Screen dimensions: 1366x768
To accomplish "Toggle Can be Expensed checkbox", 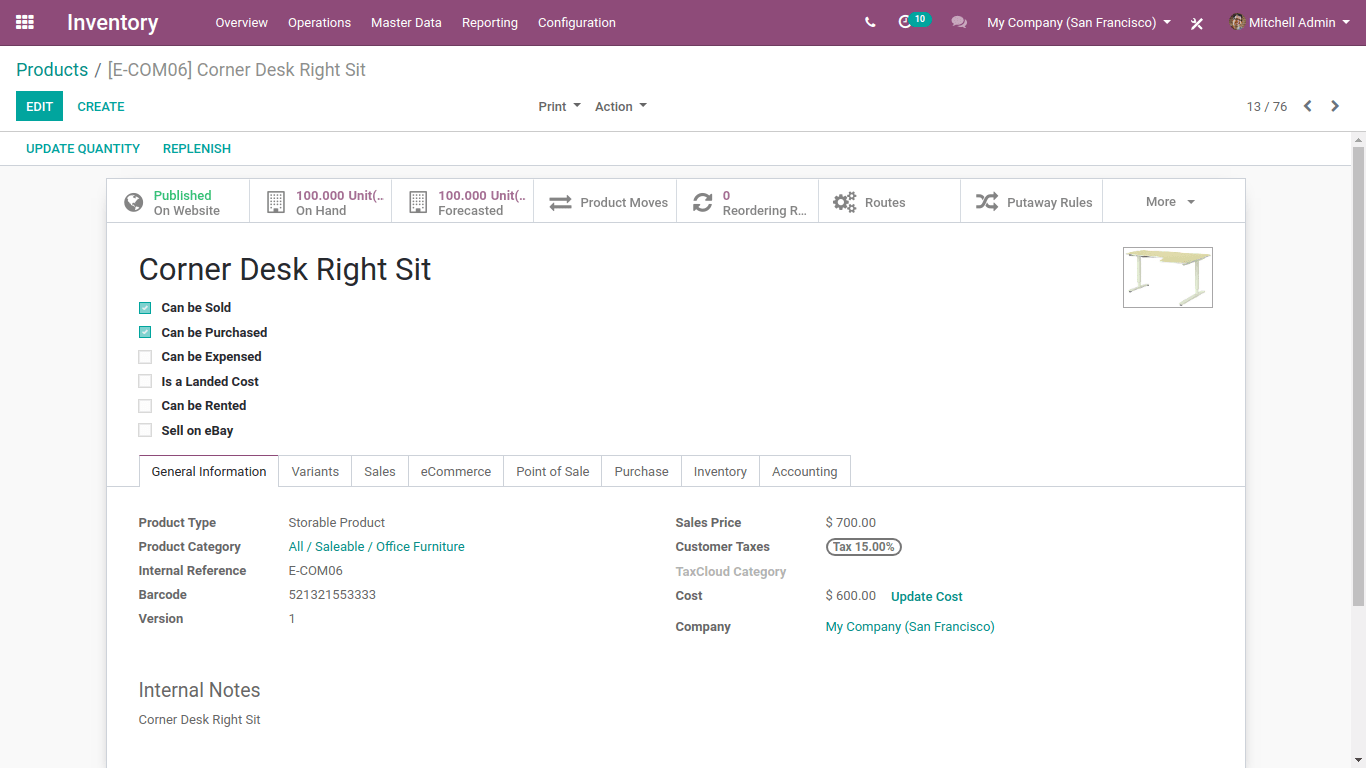I will tap(145, 357).
